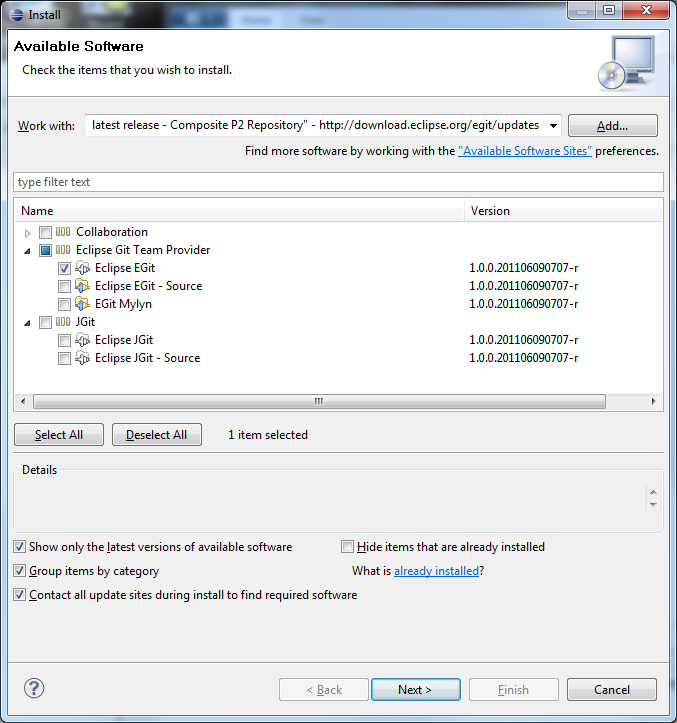
Task: Collapse the Eclipse Git Team Provider node
Action: 27,251
